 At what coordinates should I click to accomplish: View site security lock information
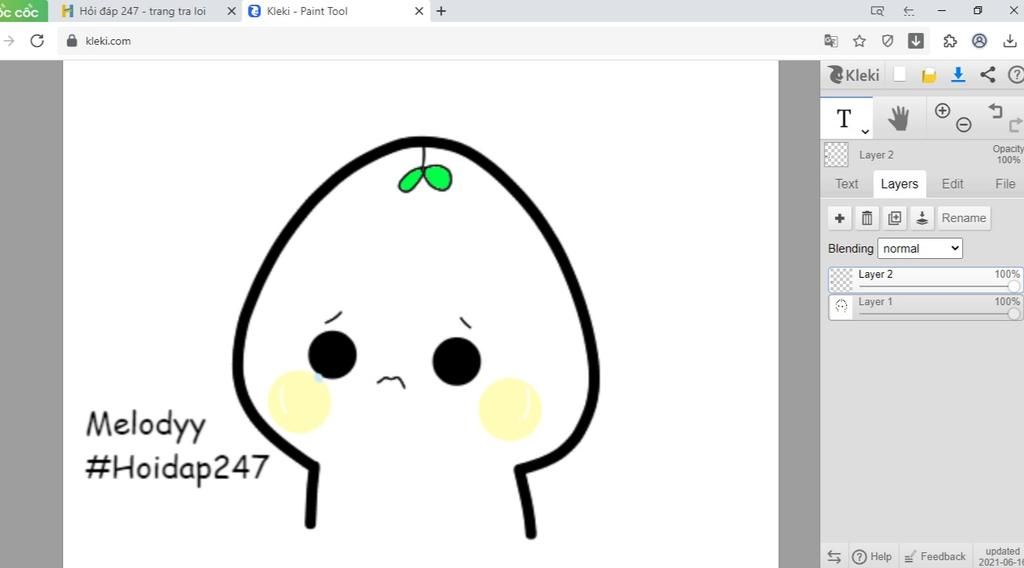tap(72, 40)
